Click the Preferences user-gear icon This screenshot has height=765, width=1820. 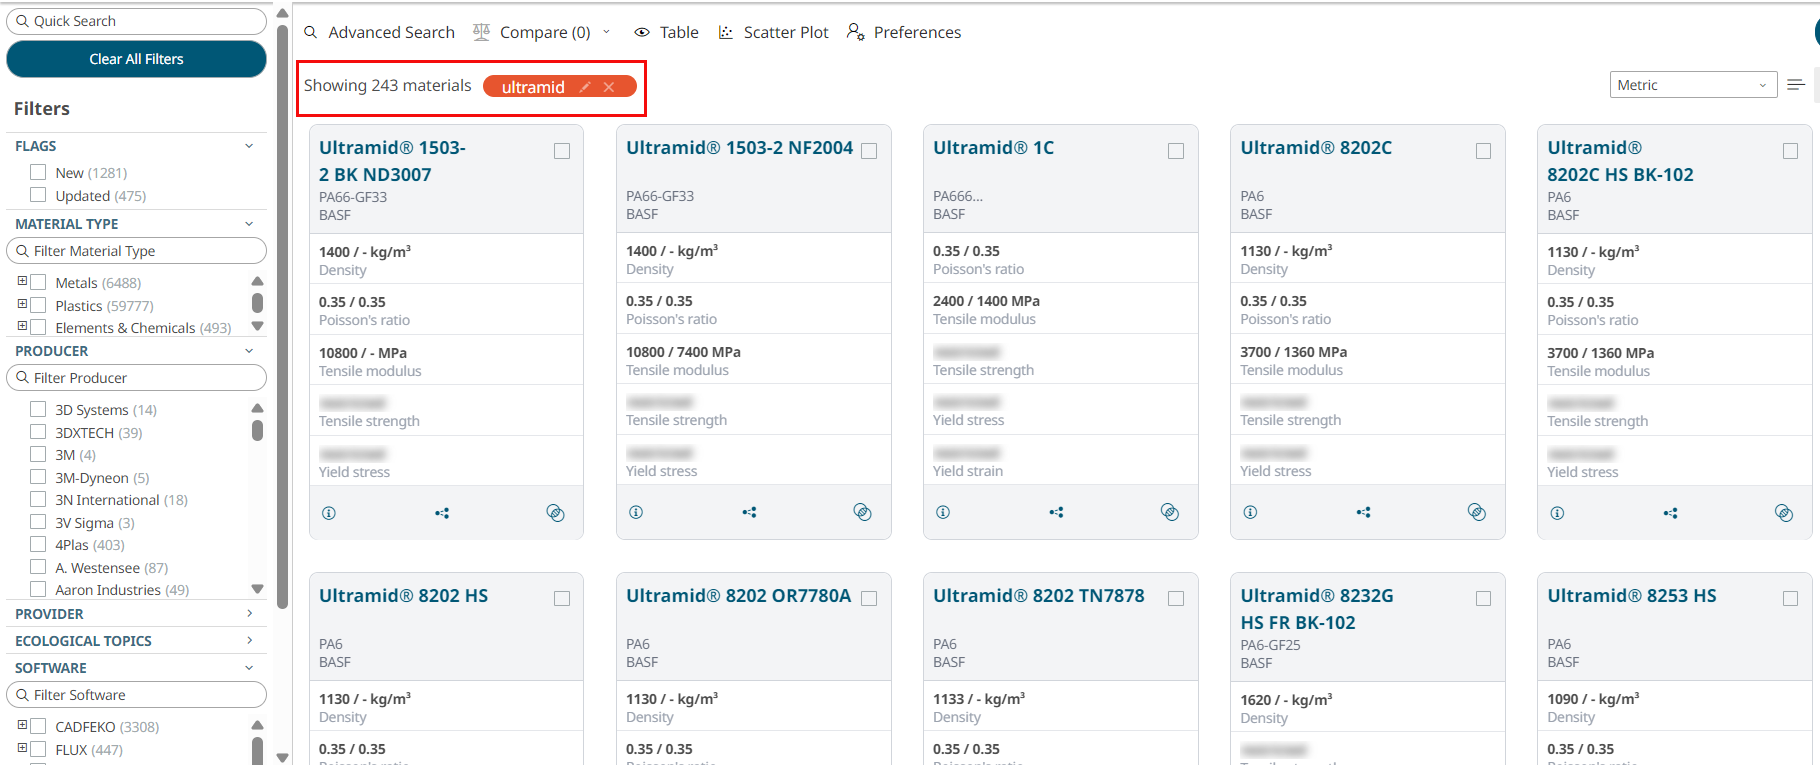click(855, 32)
